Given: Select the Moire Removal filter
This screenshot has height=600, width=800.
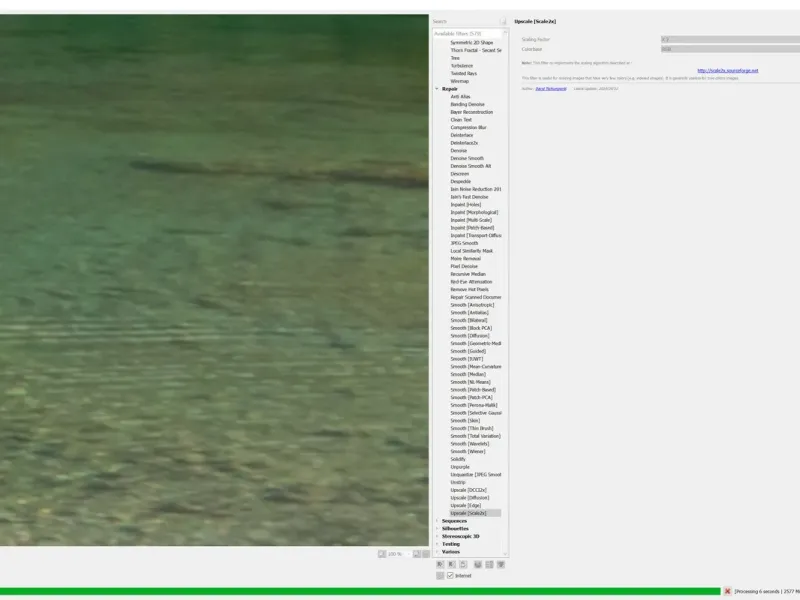Looking at the screenshot, I should pos(465,259).
